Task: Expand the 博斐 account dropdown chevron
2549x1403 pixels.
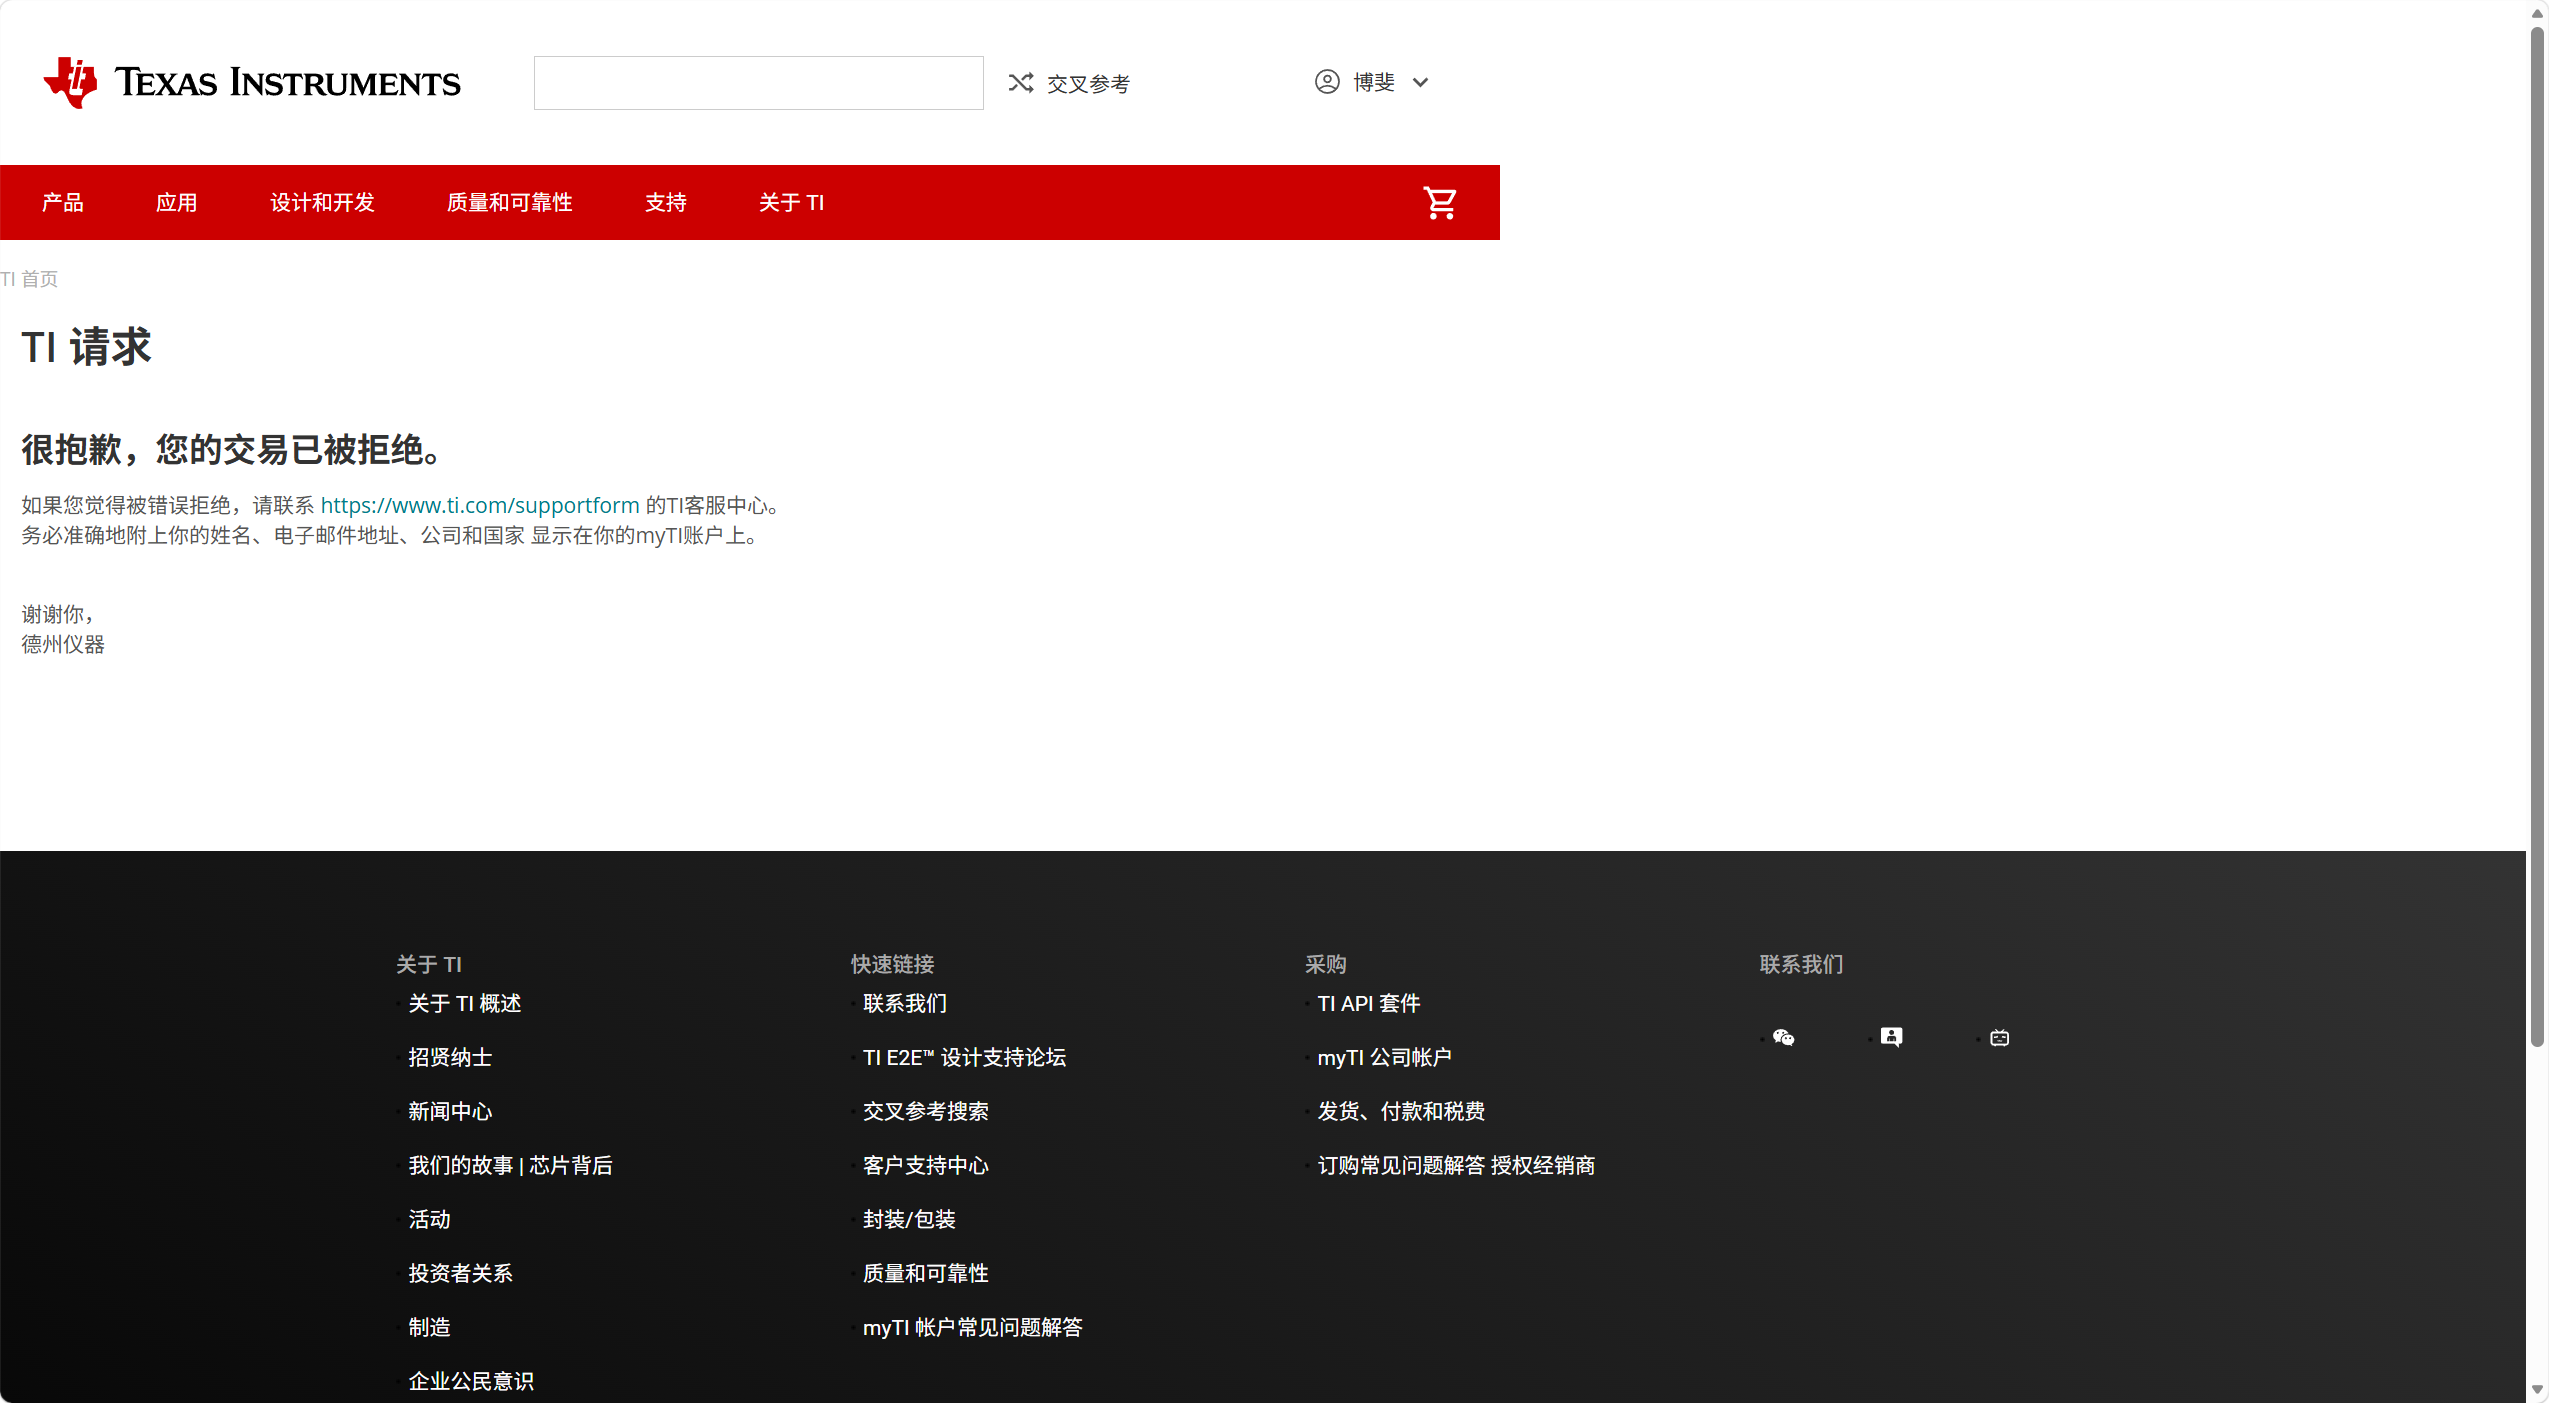Action: tap(1420, 83)
